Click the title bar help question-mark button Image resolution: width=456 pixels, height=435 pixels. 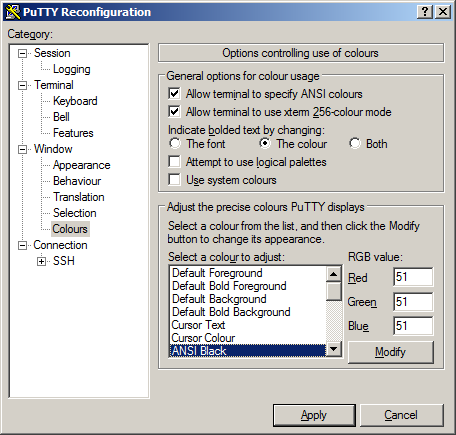point(425,12)
